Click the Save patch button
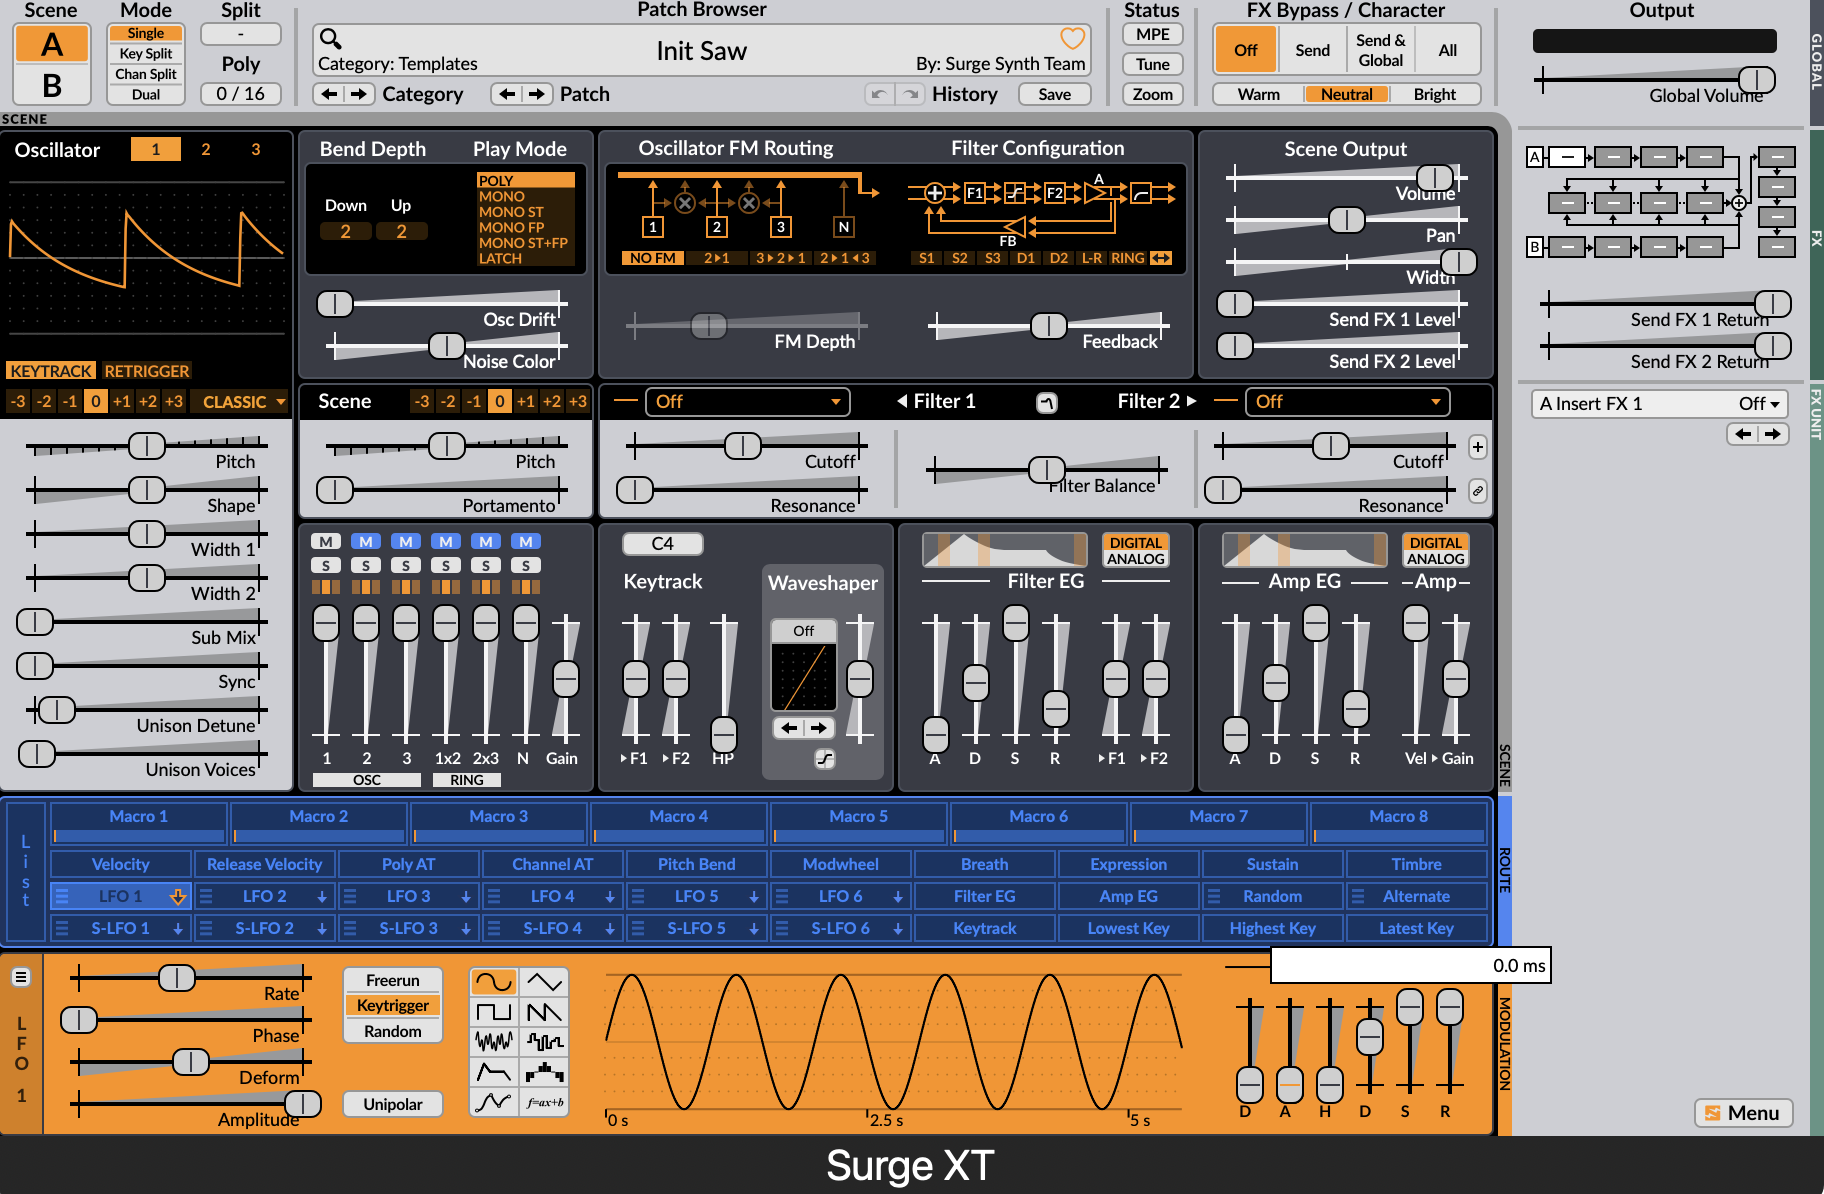 point(1054,93)
